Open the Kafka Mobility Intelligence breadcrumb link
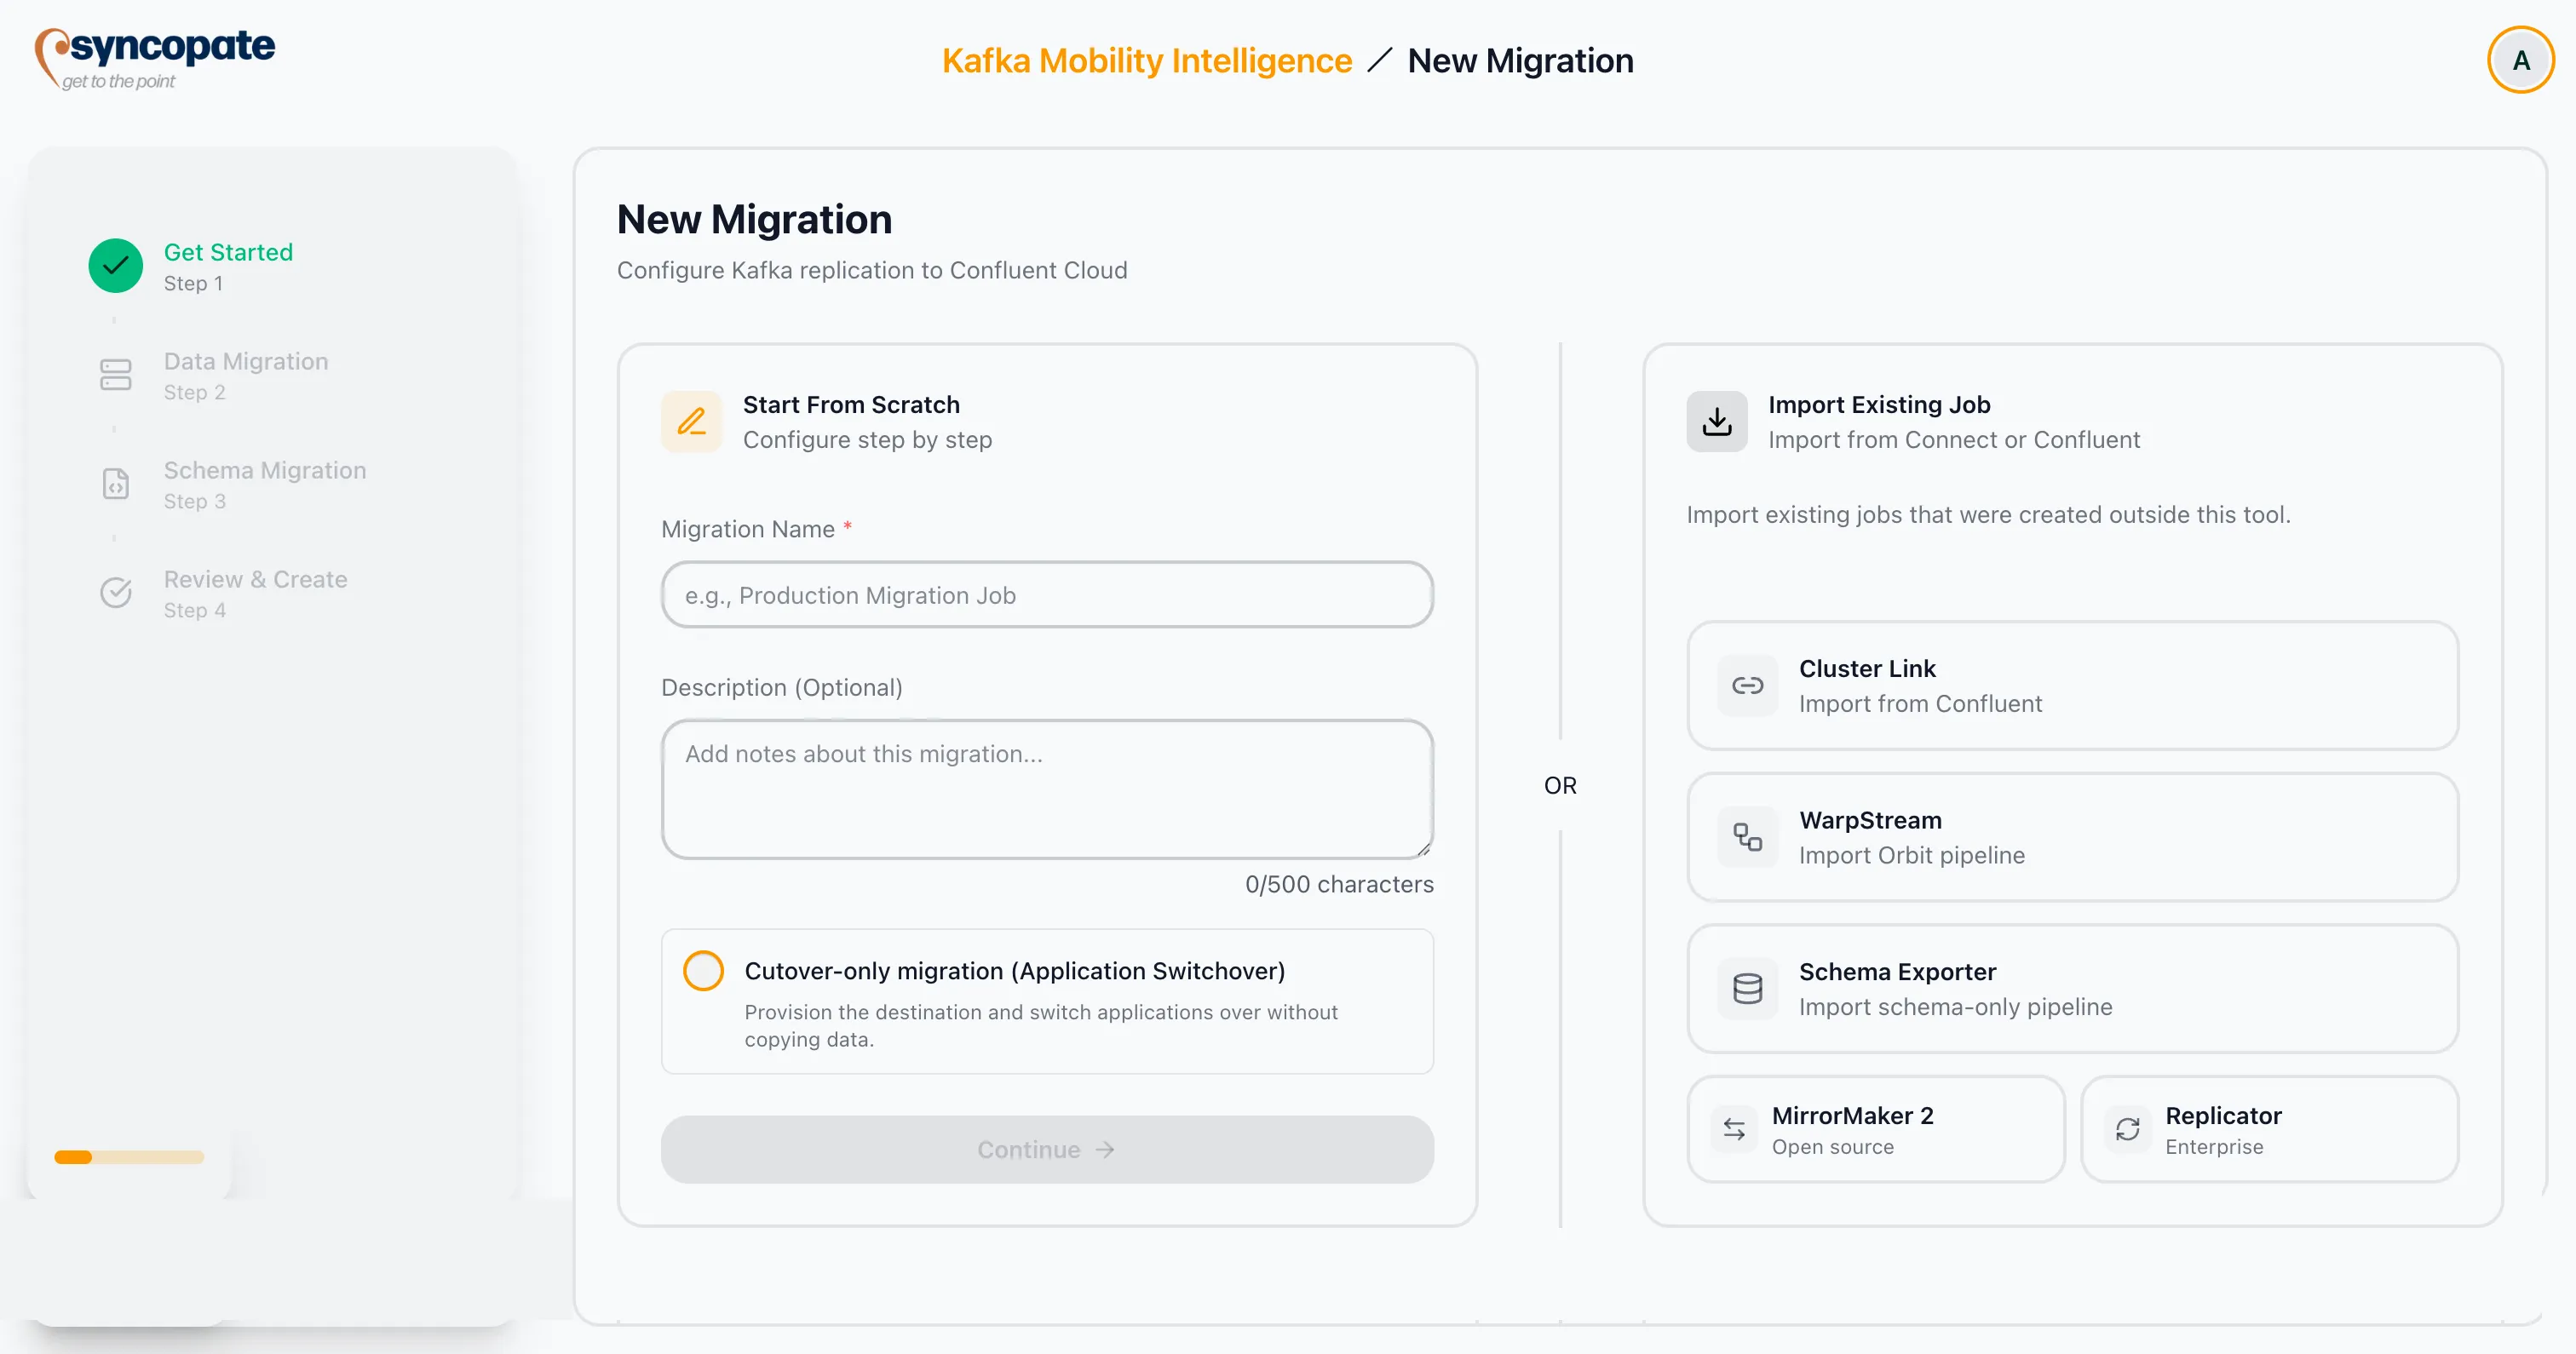The height and width of the screenshot is (1354, 2576). click(x=1146, y=60)
